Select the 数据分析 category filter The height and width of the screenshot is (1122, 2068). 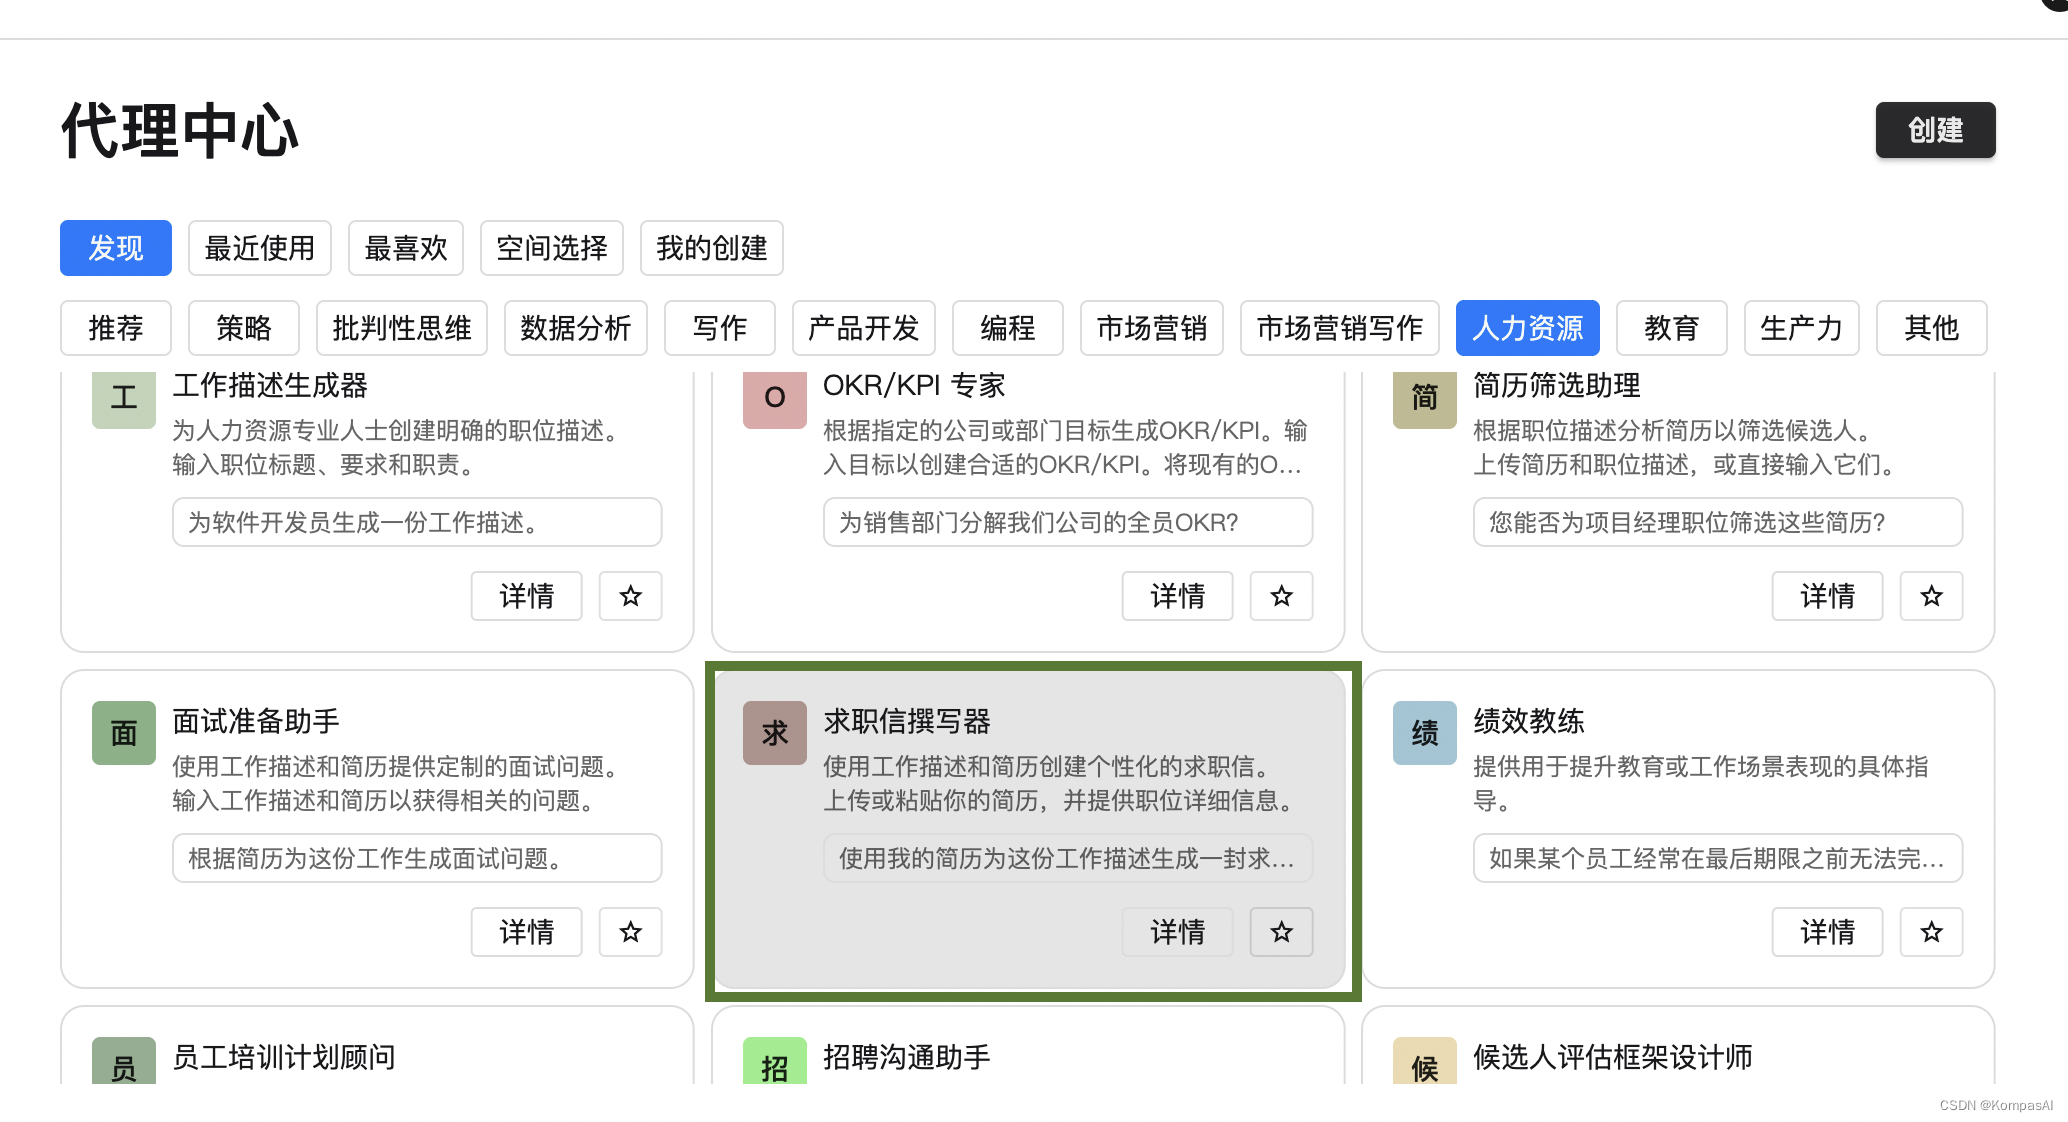pyautogui.click(x=576, y=328)
